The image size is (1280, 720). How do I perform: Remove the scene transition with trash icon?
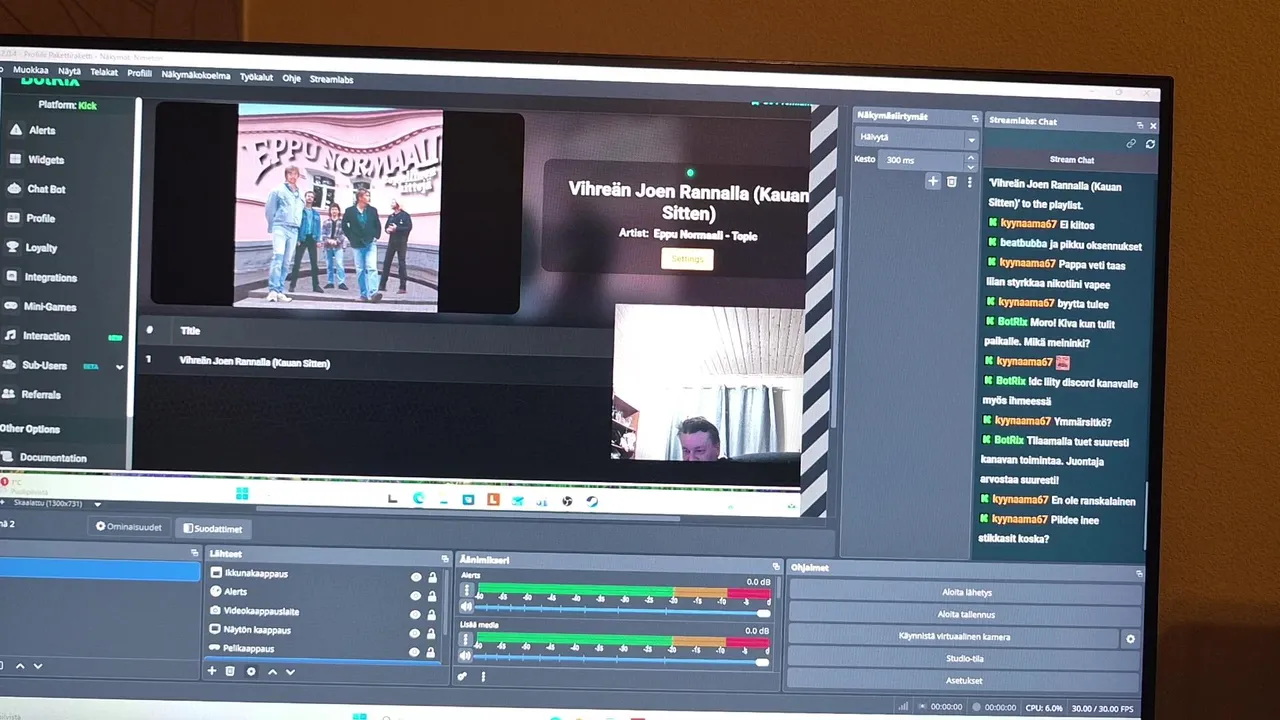[x=952, y=182]
